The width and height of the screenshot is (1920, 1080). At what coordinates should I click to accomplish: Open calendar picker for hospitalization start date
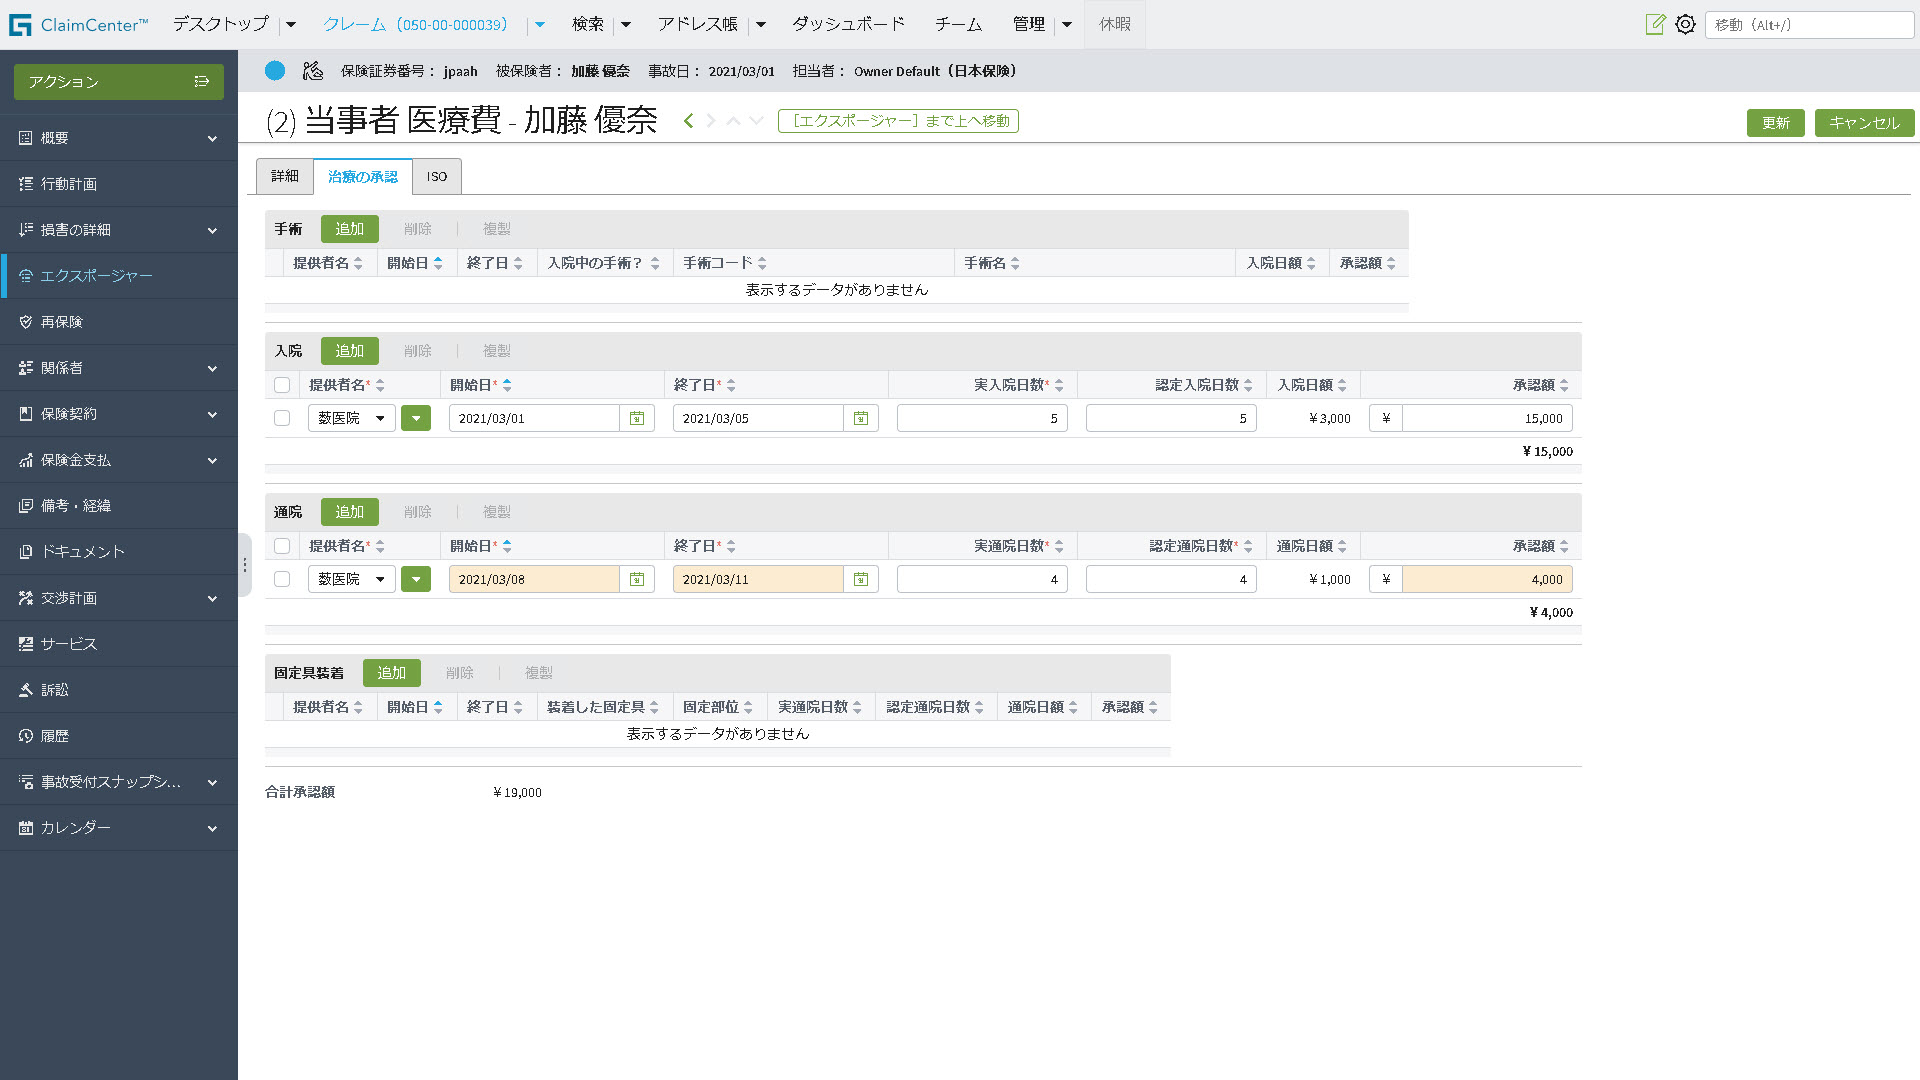point(637,418)
